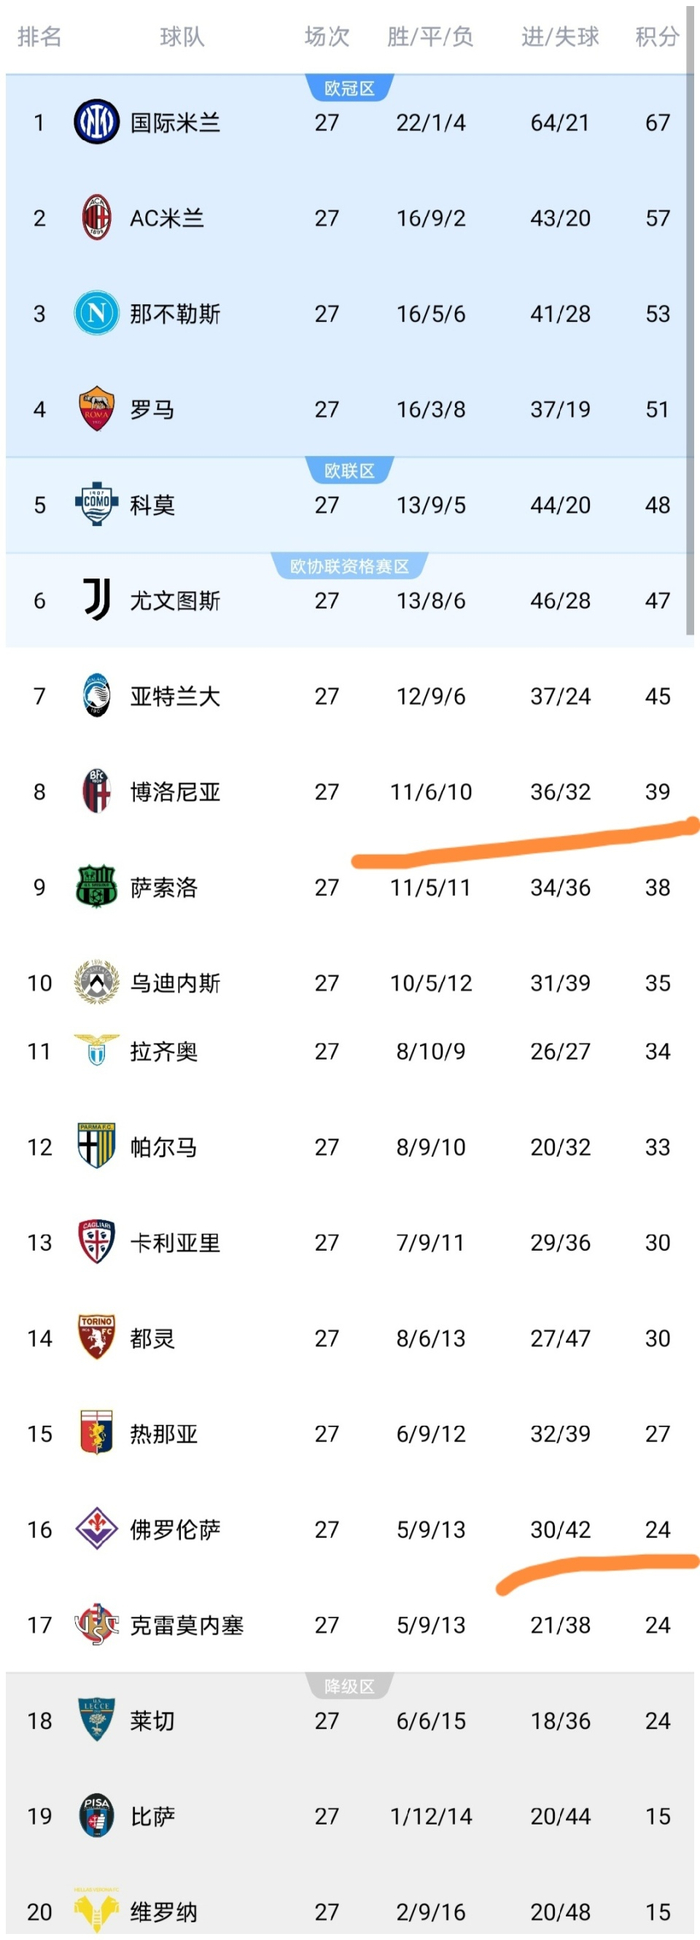Click the 进/失球 column header

560,37
